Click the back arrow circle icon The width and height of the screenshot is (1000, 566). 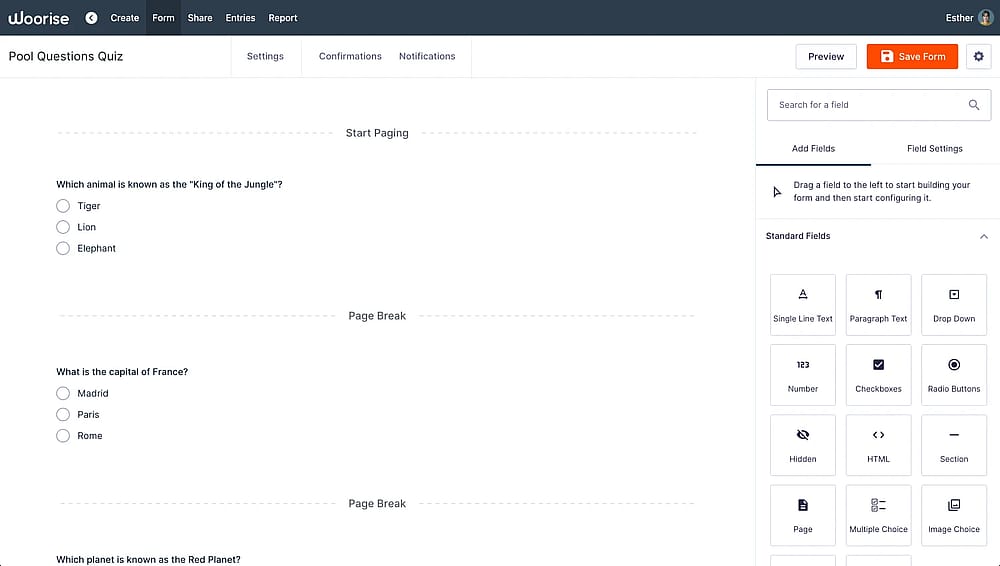[x=91, y=18]
